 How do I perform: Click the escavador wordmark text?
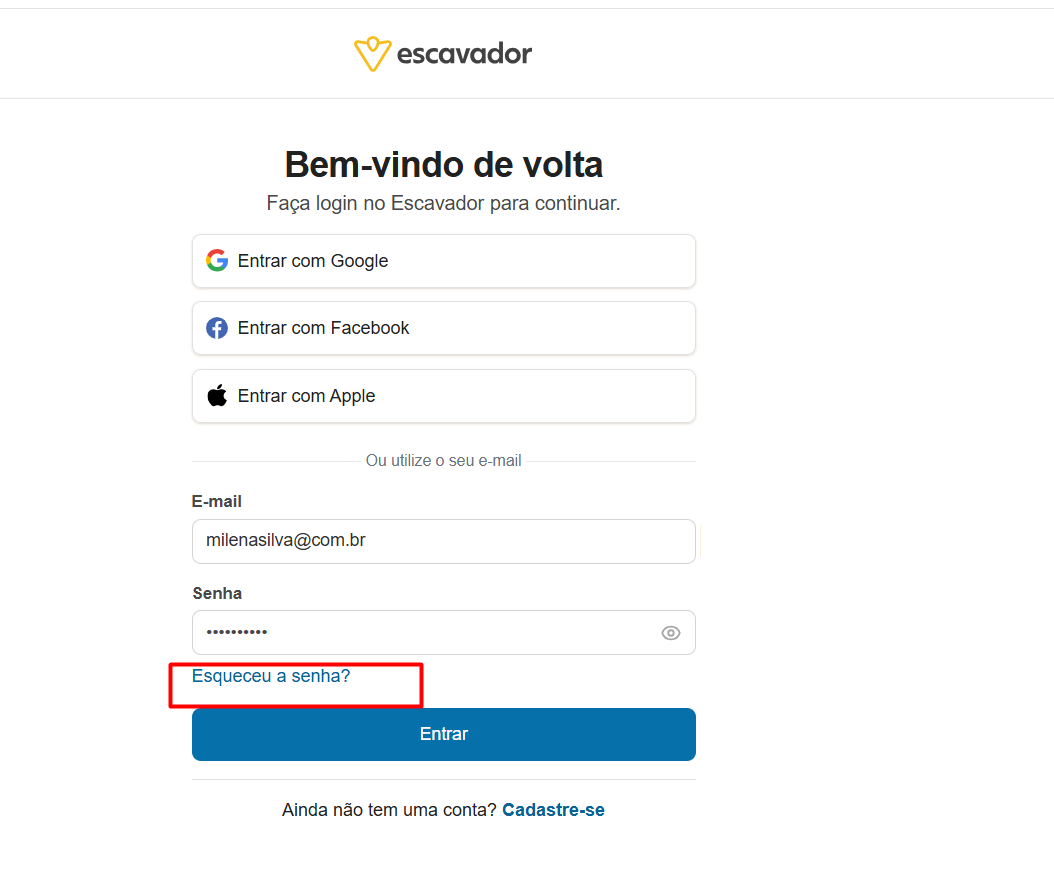tap(464, 54)
